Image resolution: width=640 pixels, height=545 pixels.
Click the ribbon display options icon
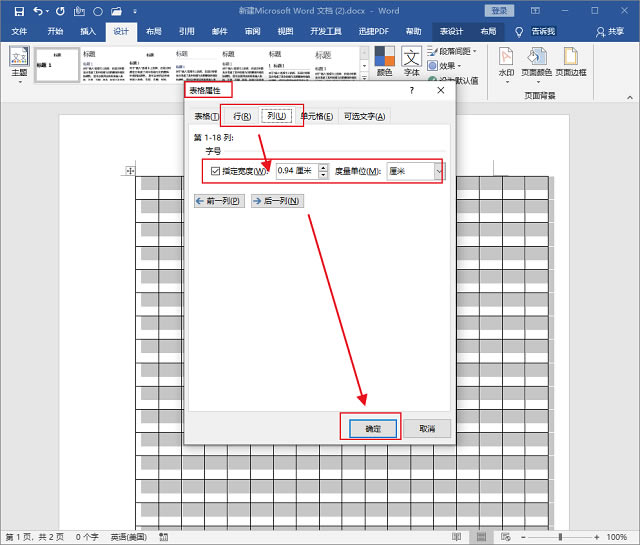(x=535, y=11)
